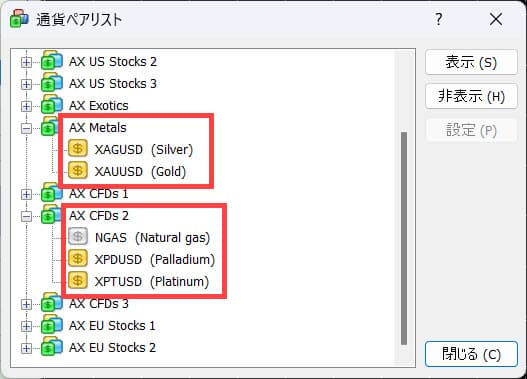Viewport: 527px width, 379px height.
Task: Click the AX EU Stocks 1 folder icon
Action: tap(52, 325)
